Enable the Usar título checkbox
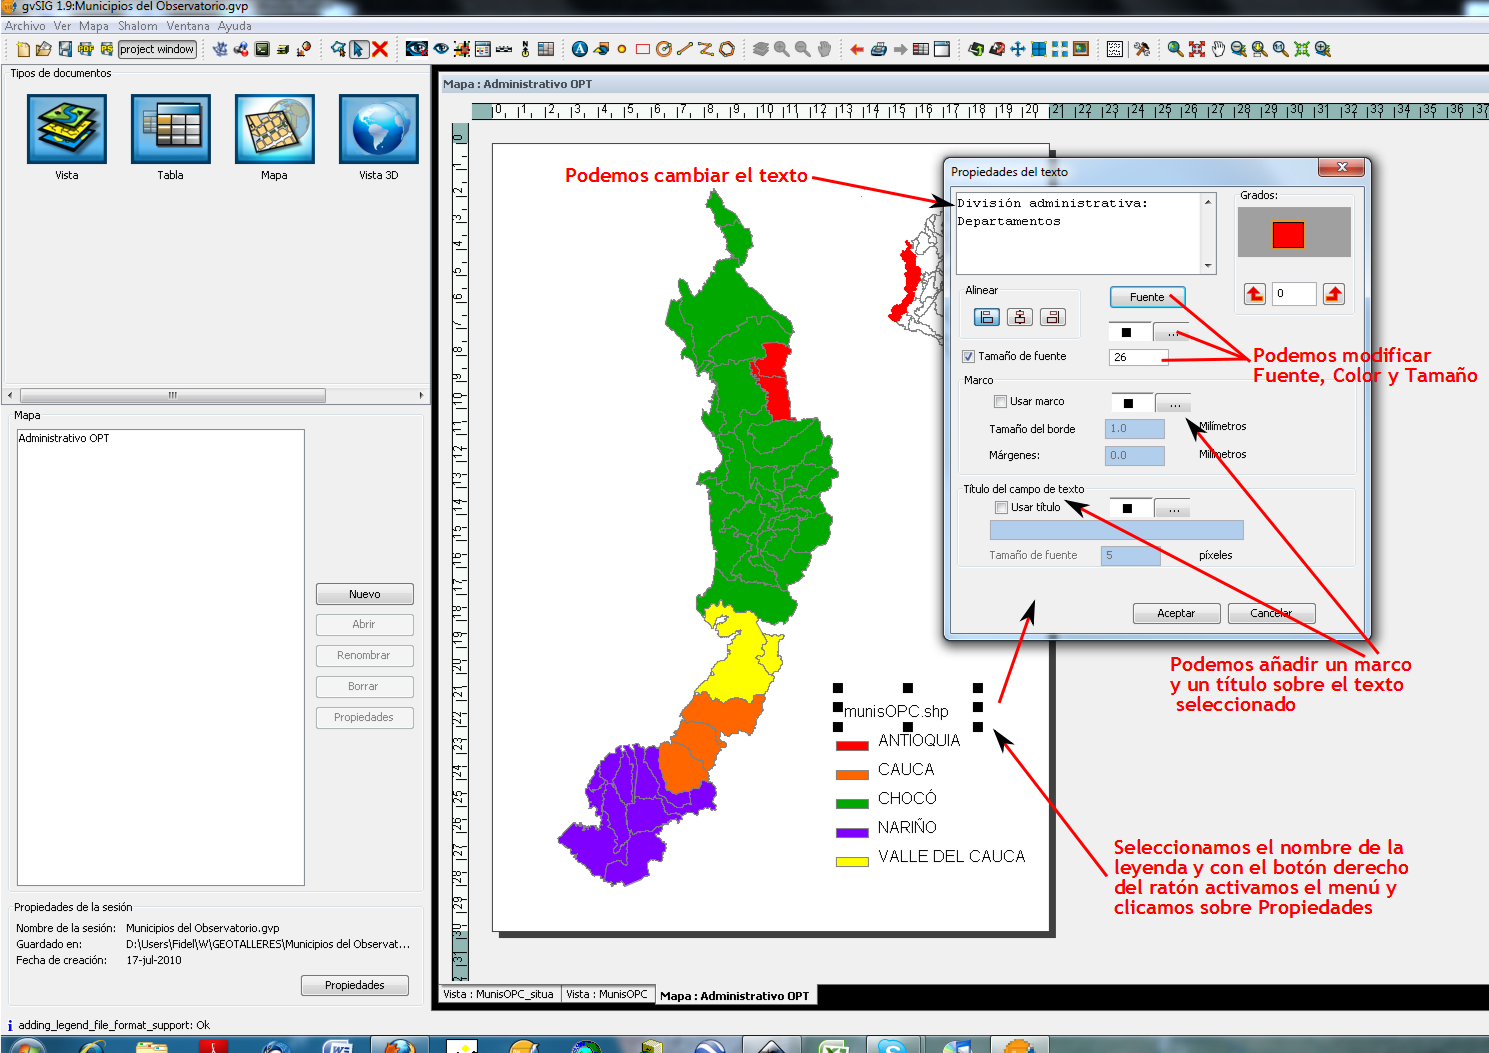Viewport: 1489px width, 1053px height. [1001, 508]
